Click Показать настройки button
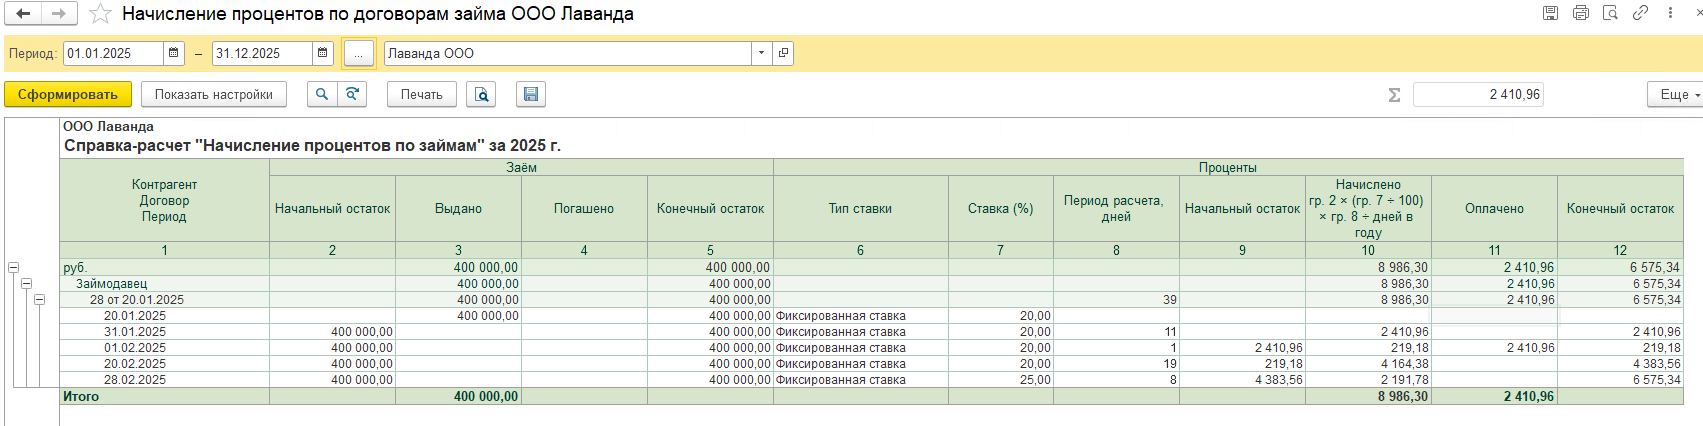This screenshot has width=1703, height=426. [x=214, y=94]
